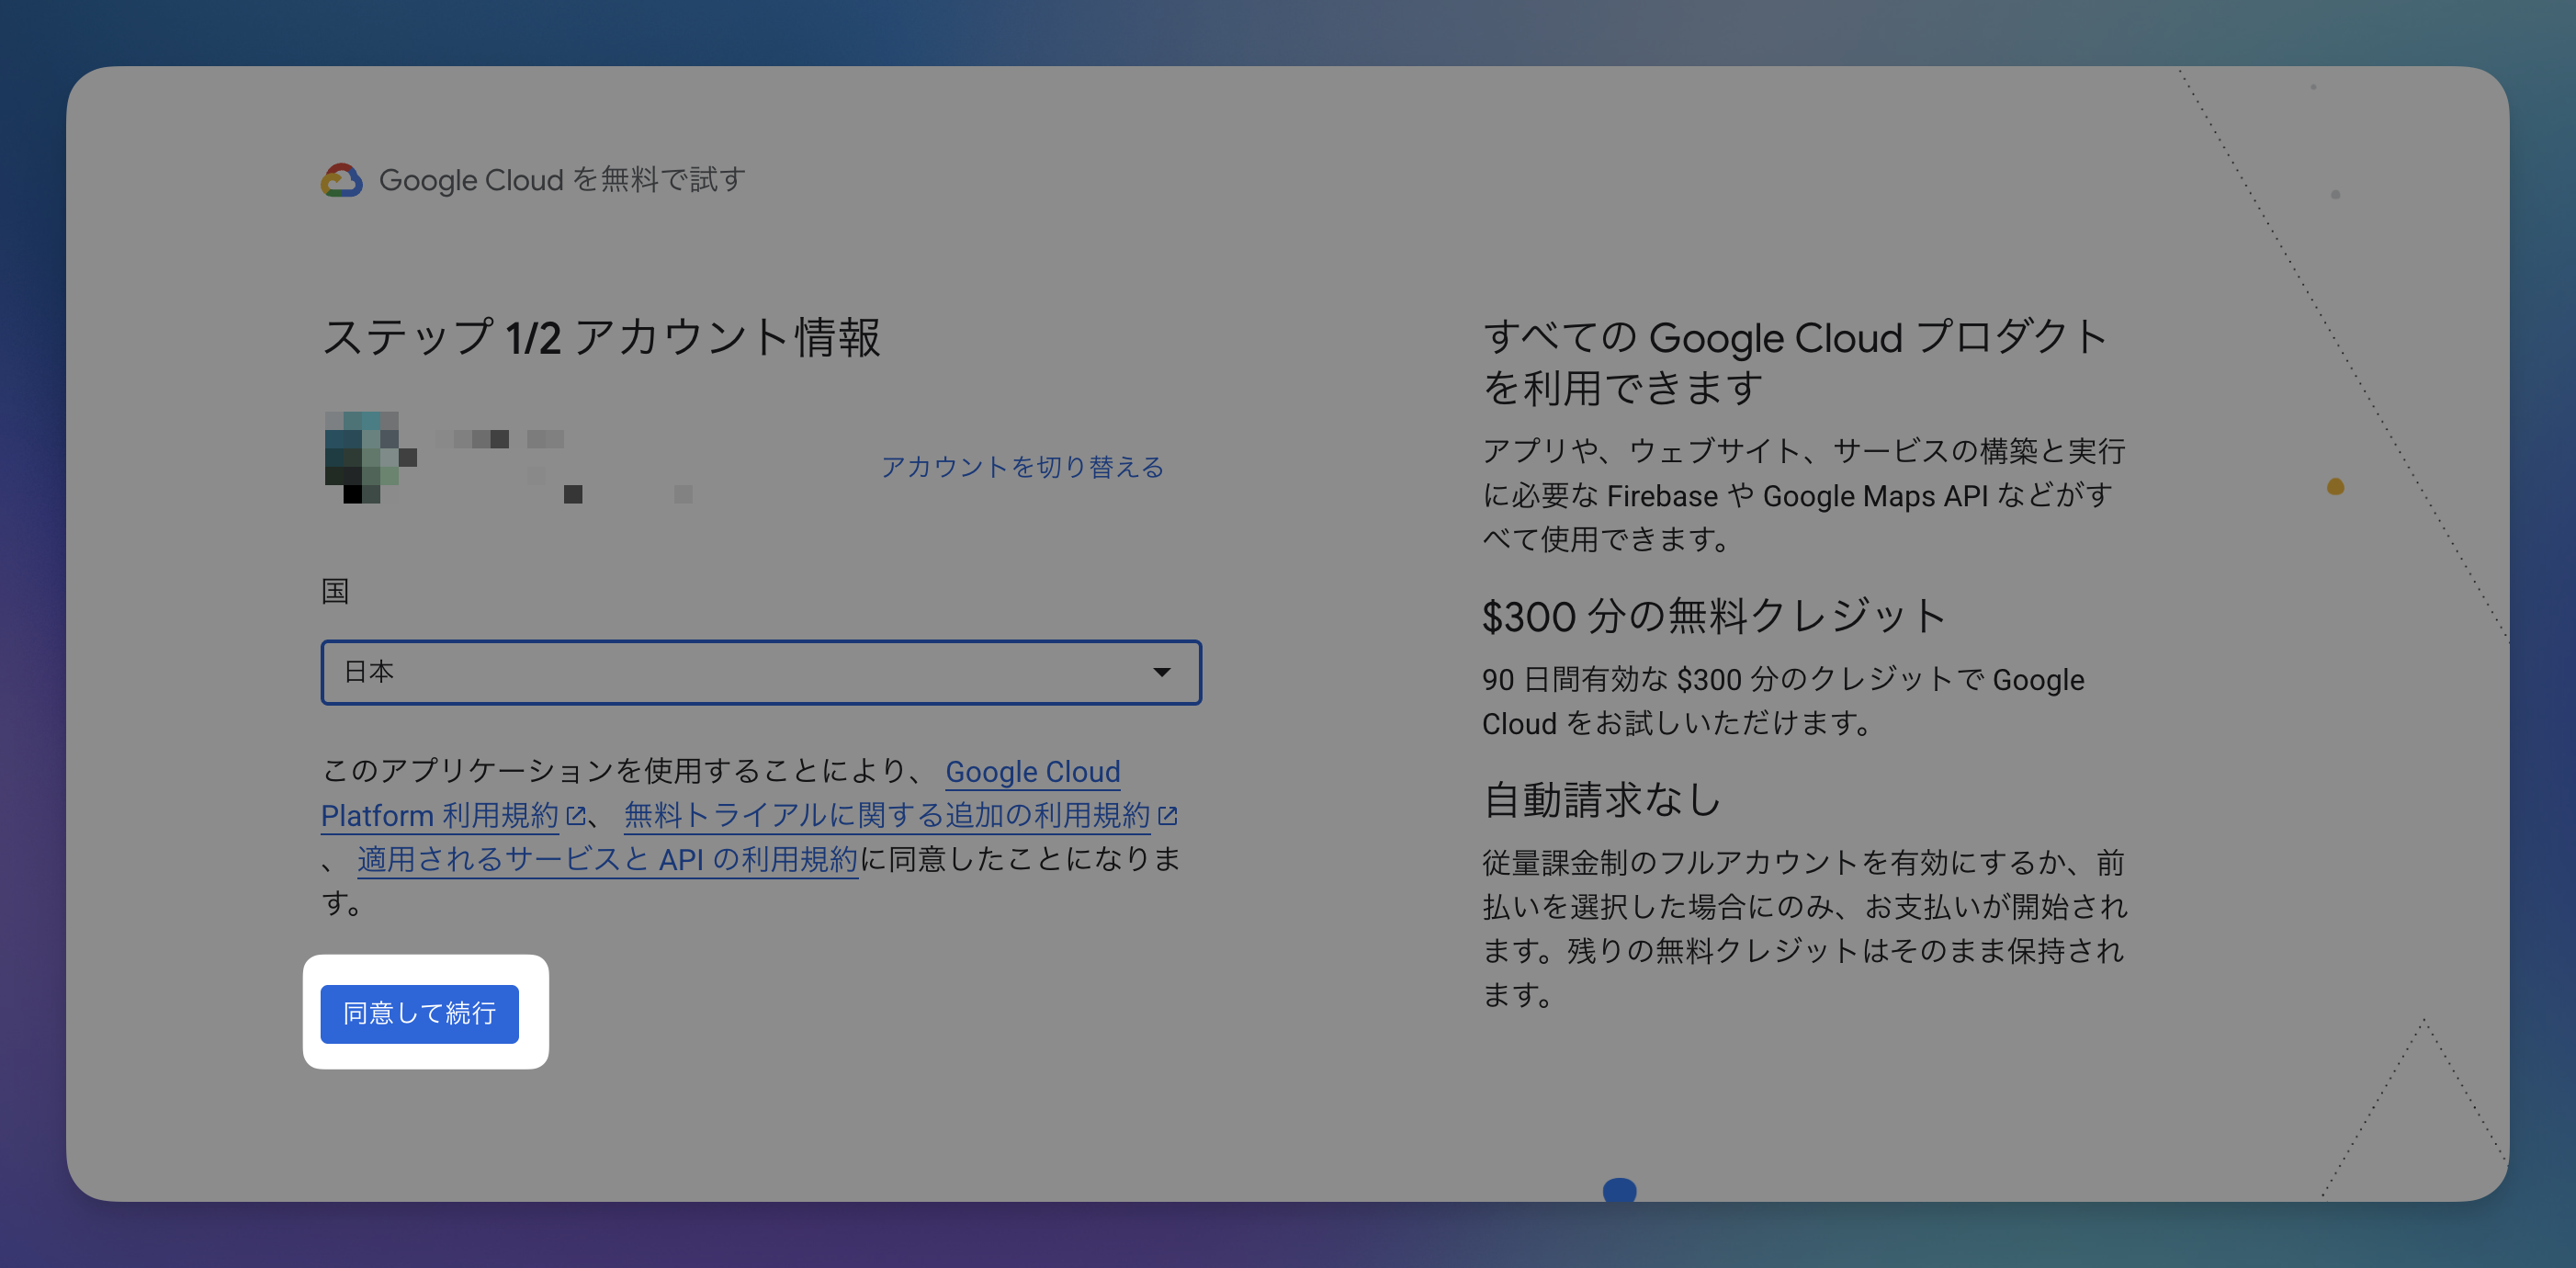
Task: Click the $300 分の無料クレジット heading
Action: (x=1714, y=616)
